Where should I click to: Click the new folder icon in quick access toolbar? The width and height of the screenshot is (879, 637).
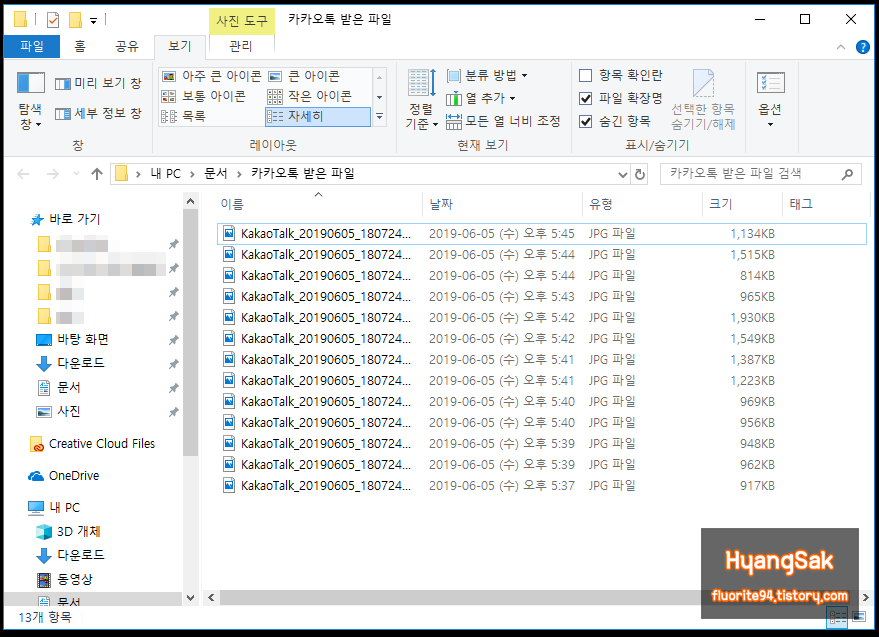[x=75, y=20]
